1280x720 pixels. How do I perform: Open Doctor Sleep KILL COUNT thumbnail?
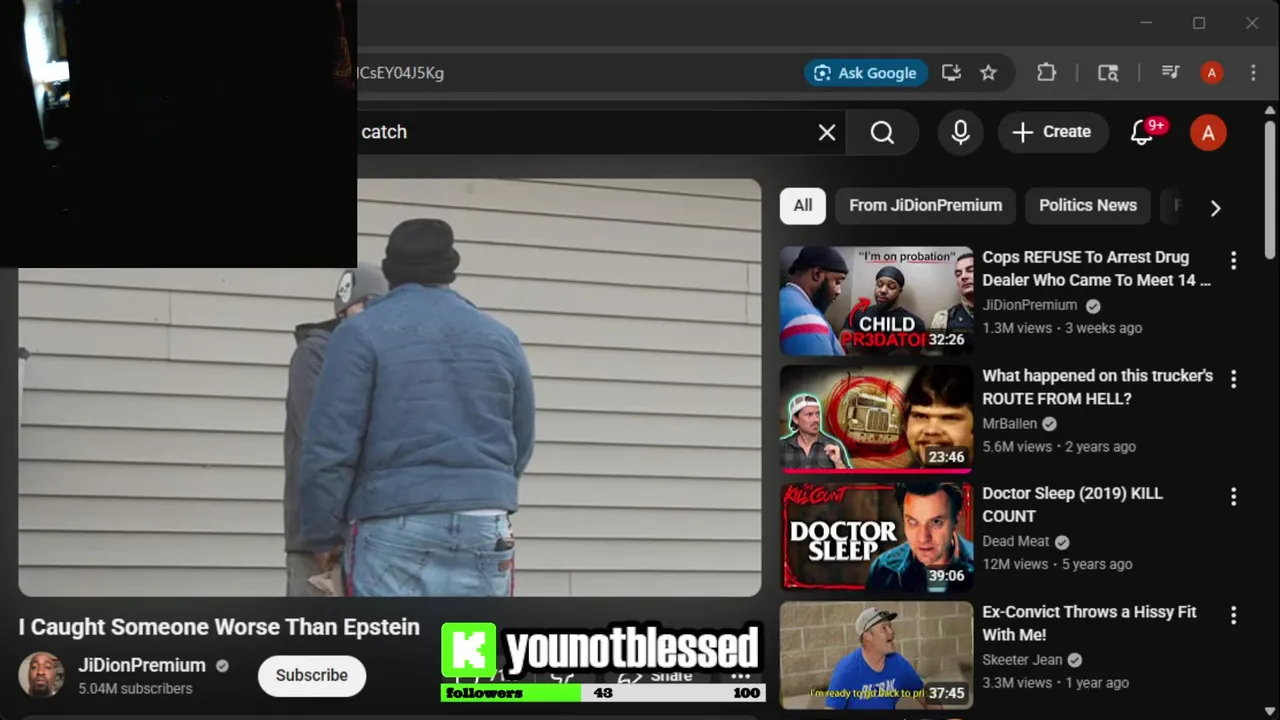(876, 536)
